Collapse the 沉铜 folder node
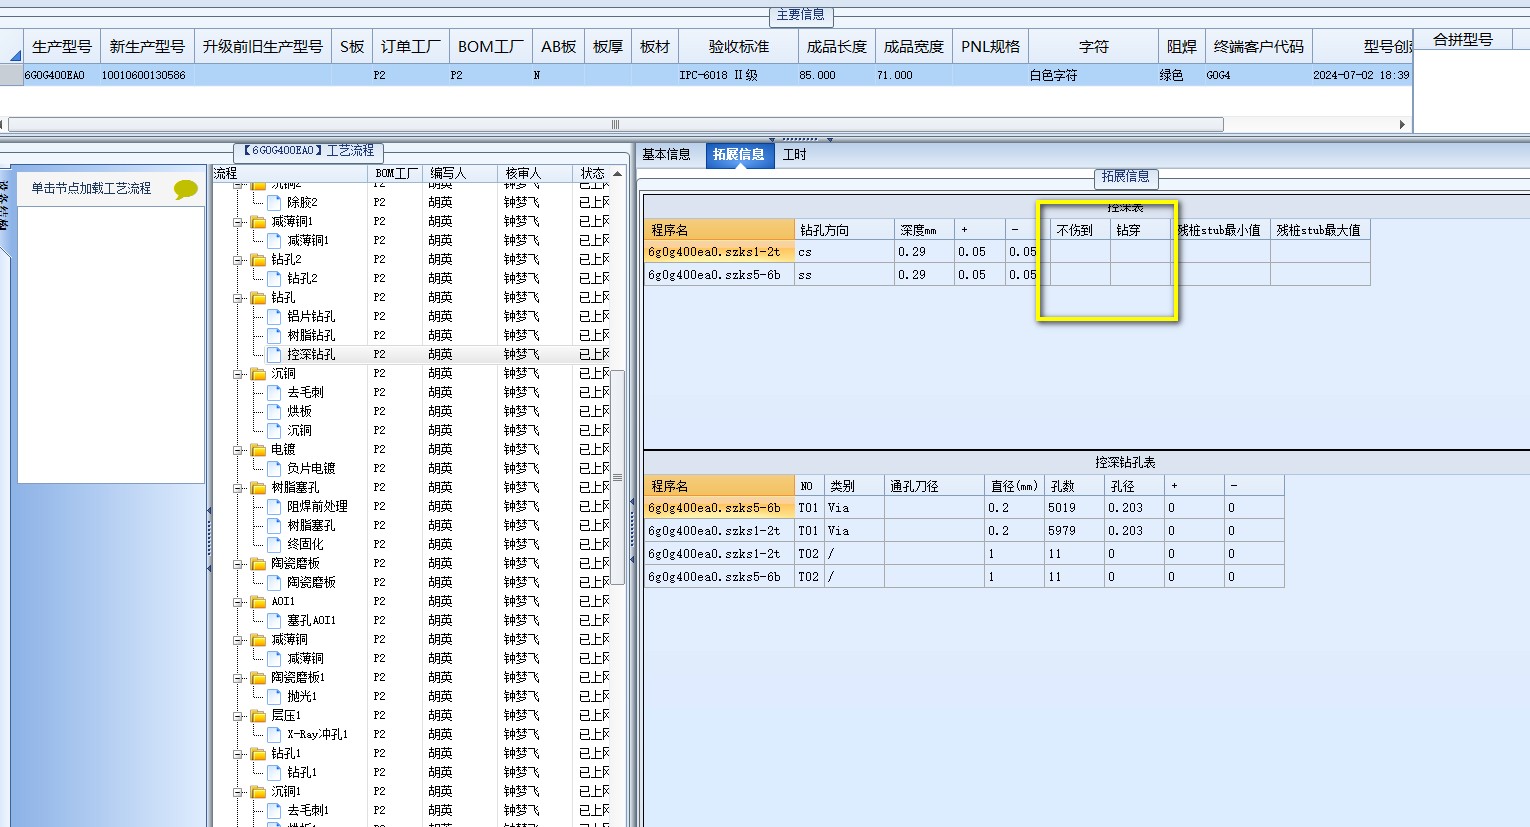1530x827 pixels. tap(239, 374)
